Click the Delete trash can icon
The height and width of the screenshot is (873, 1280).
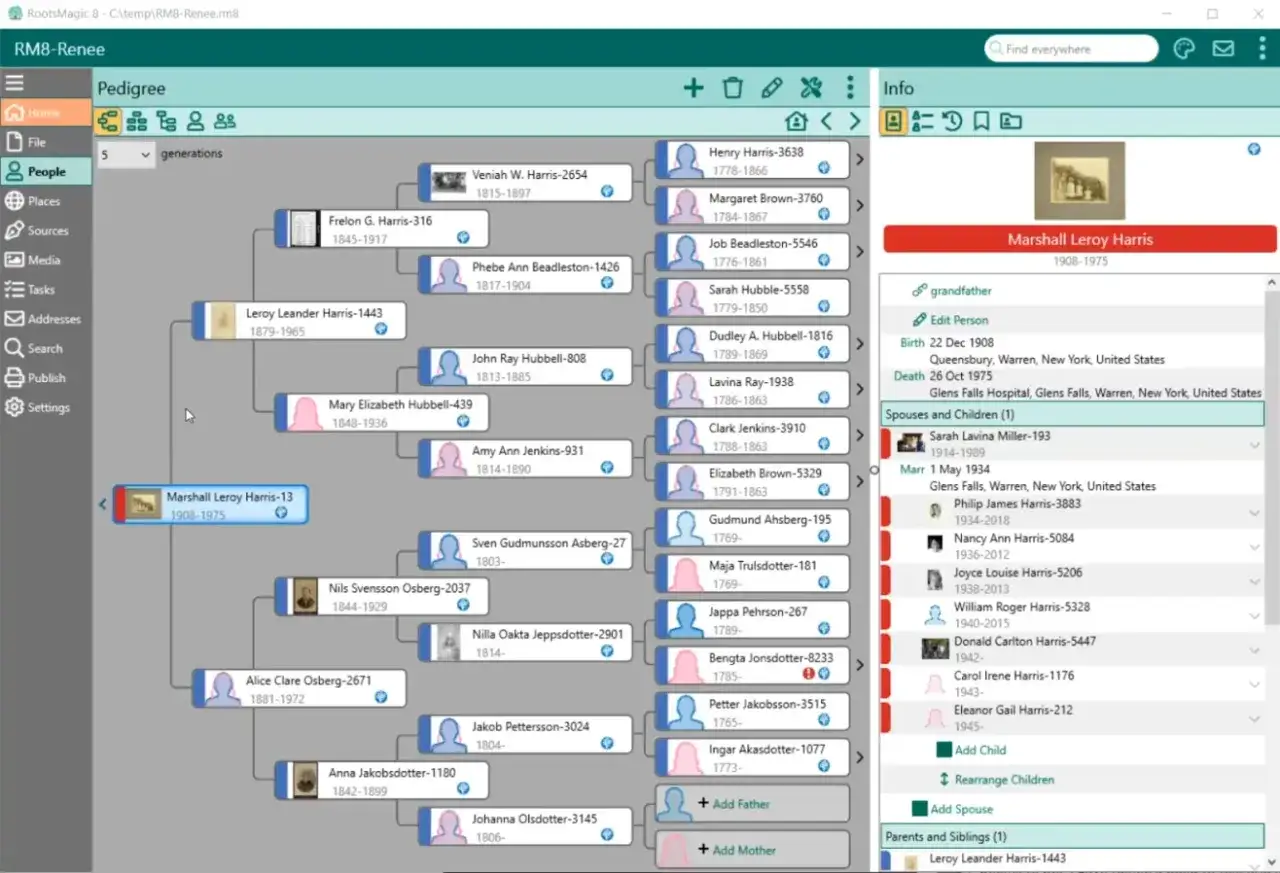[x=733, y=88]
